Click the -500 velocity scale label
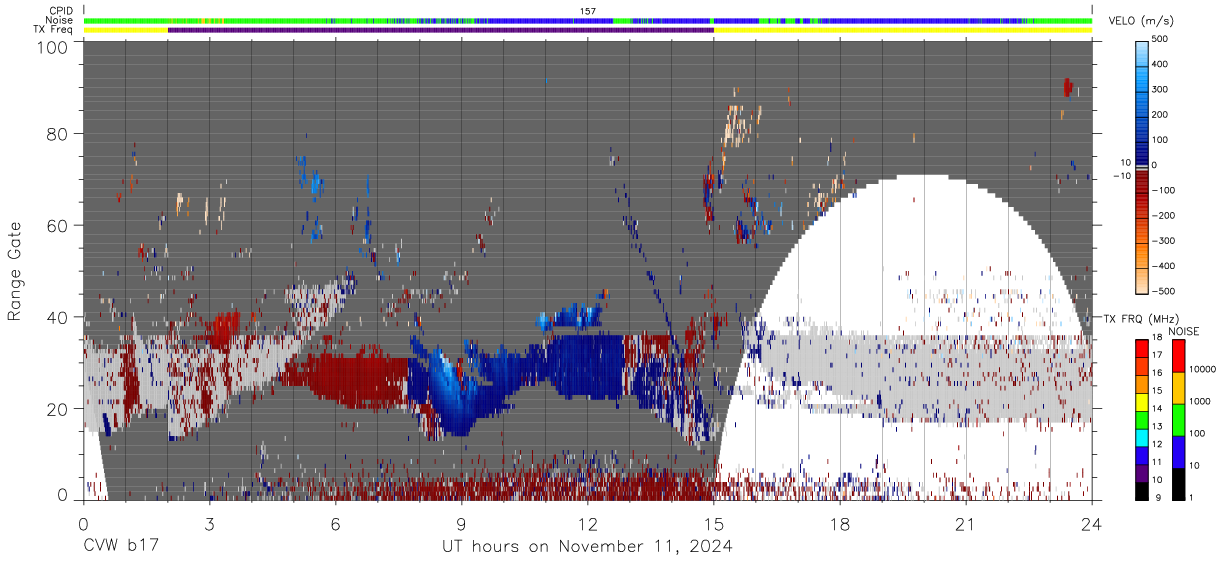 click(x=1163, y=291)
